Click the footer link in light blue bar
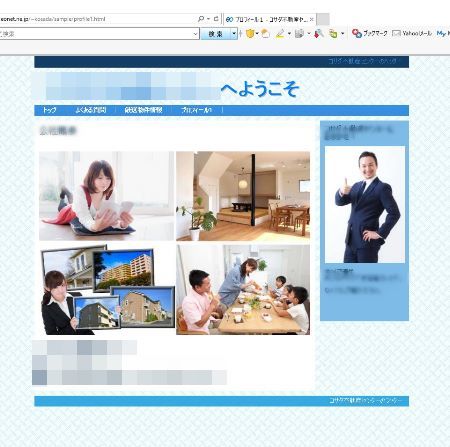 (x=365, y=401)
